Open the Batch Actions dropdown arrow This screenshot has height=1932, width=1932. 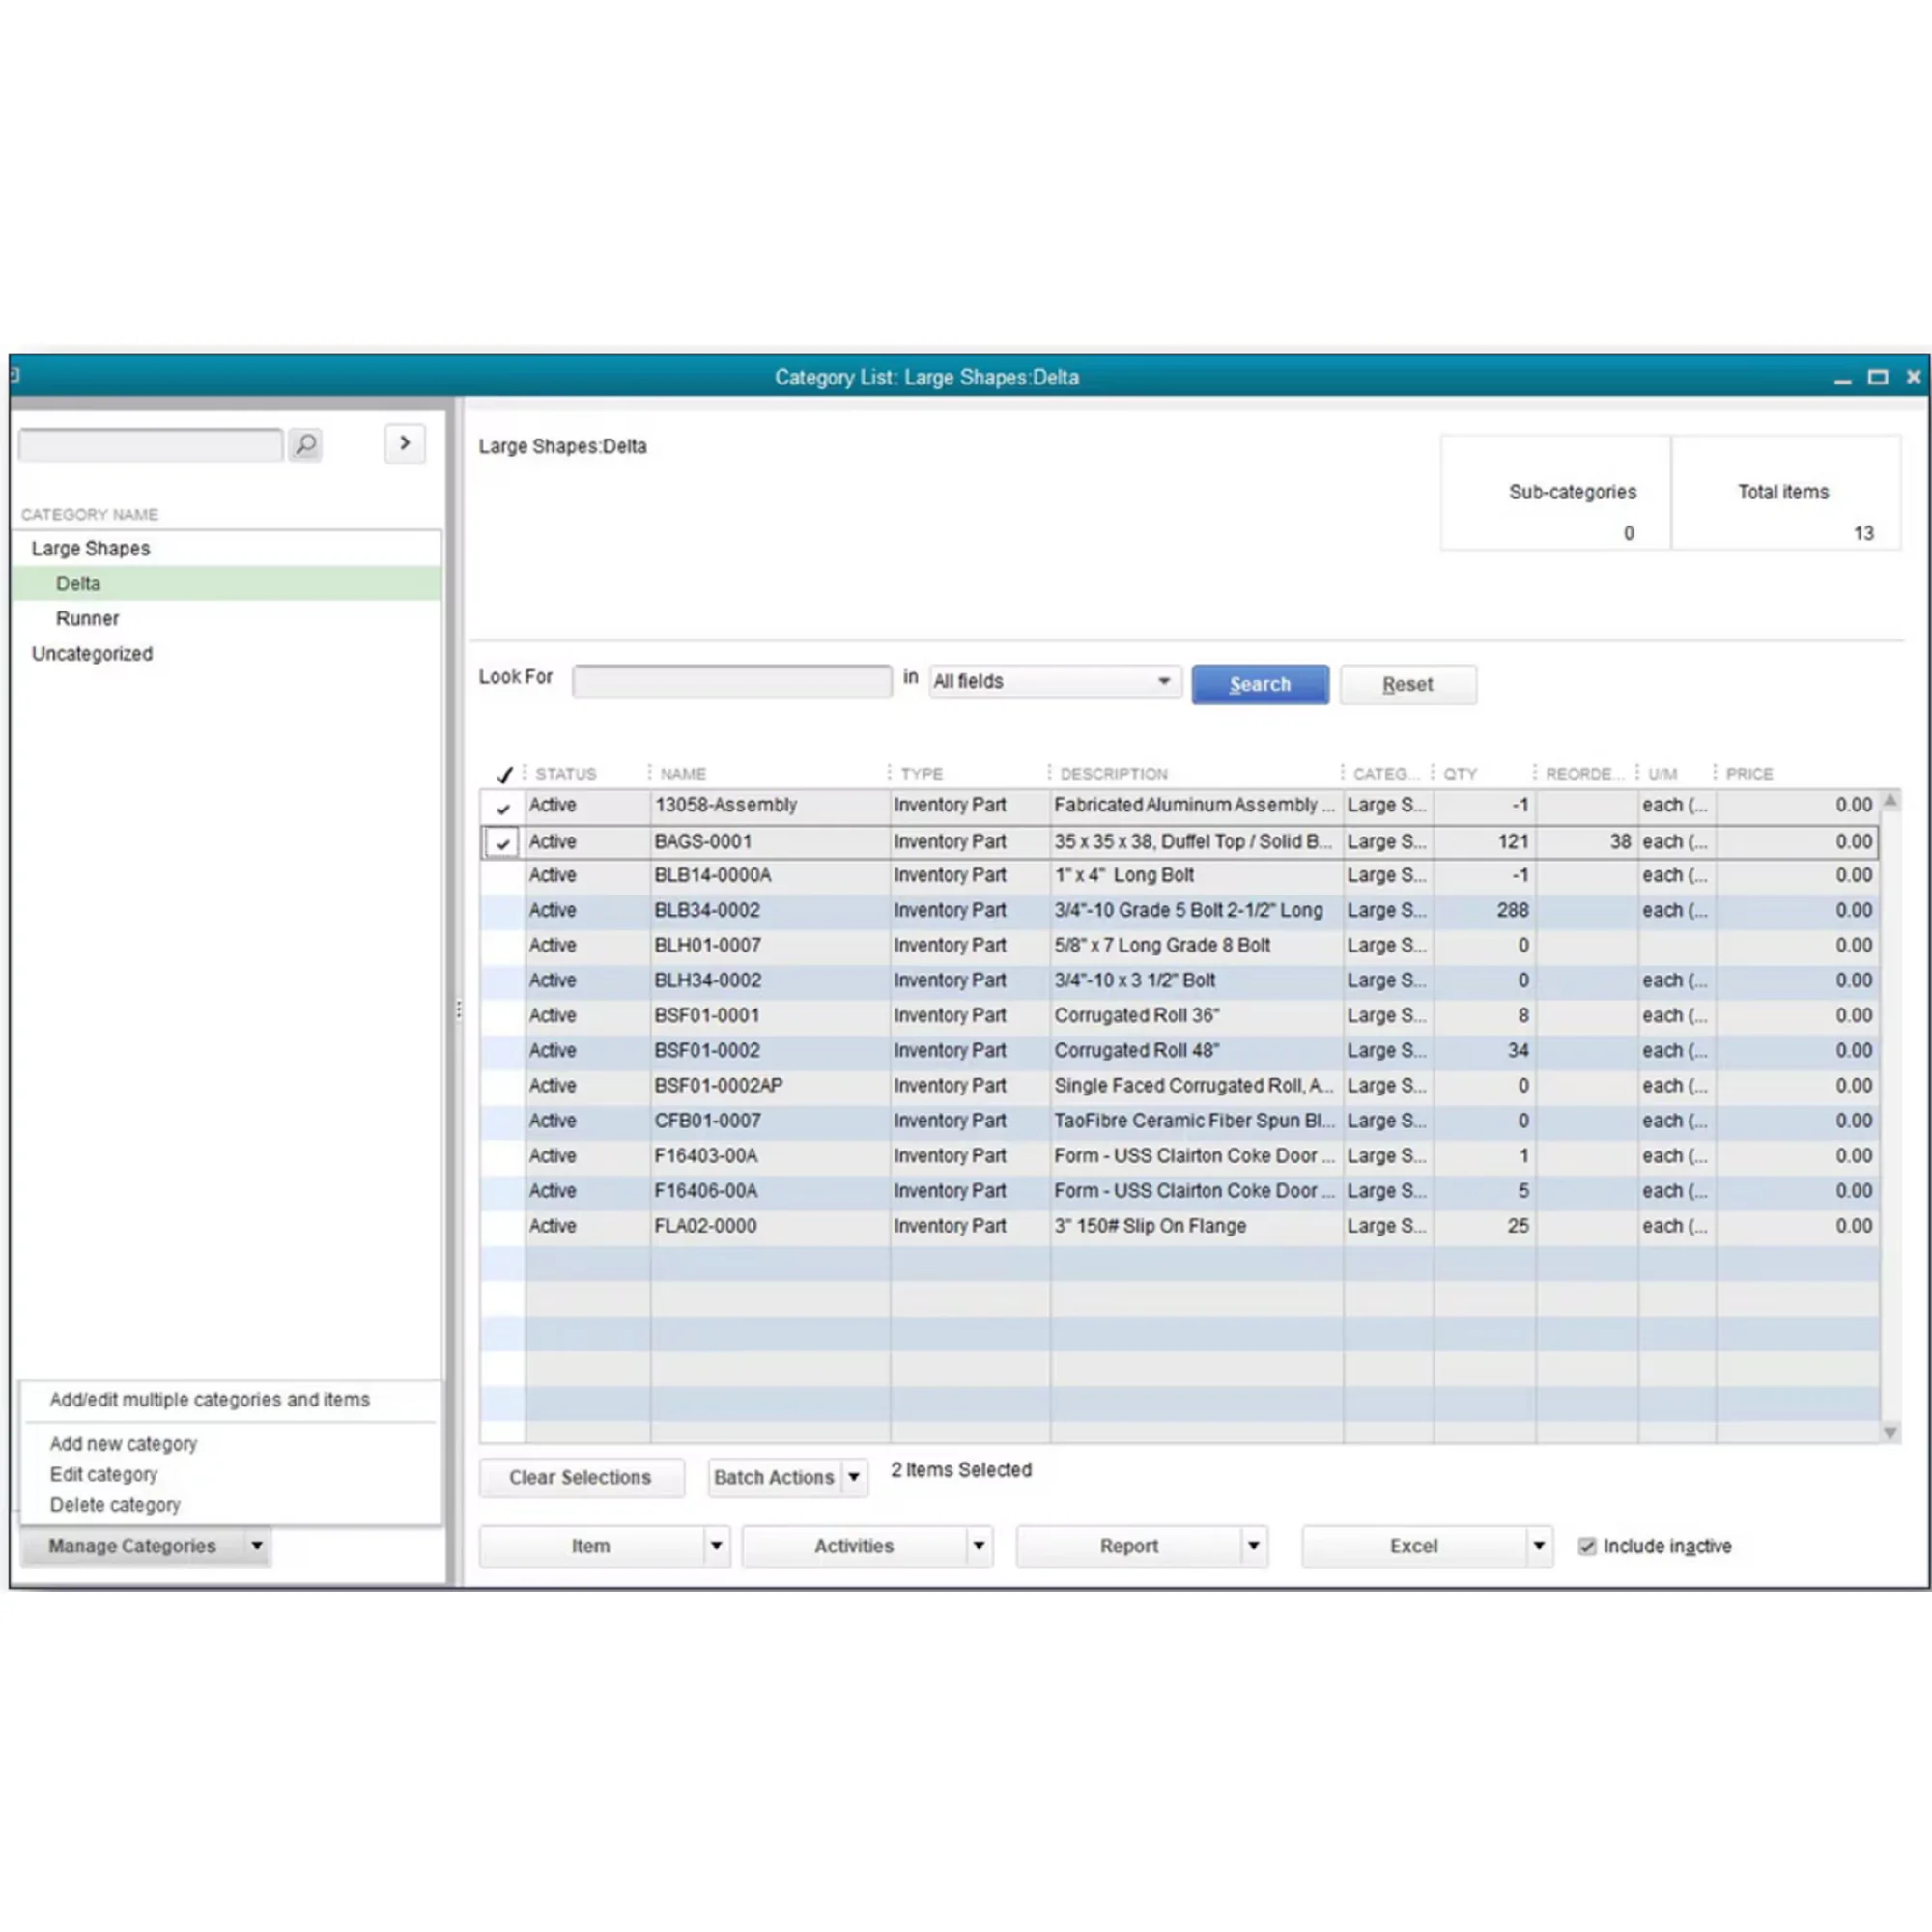[x=854, y=1477]
